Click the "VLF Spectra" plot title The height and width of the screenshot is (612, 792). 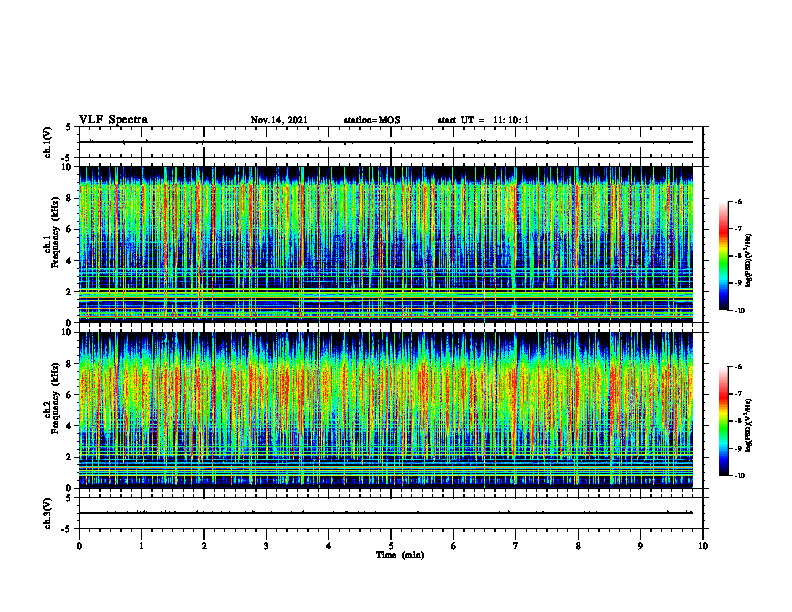coord(113,120)
